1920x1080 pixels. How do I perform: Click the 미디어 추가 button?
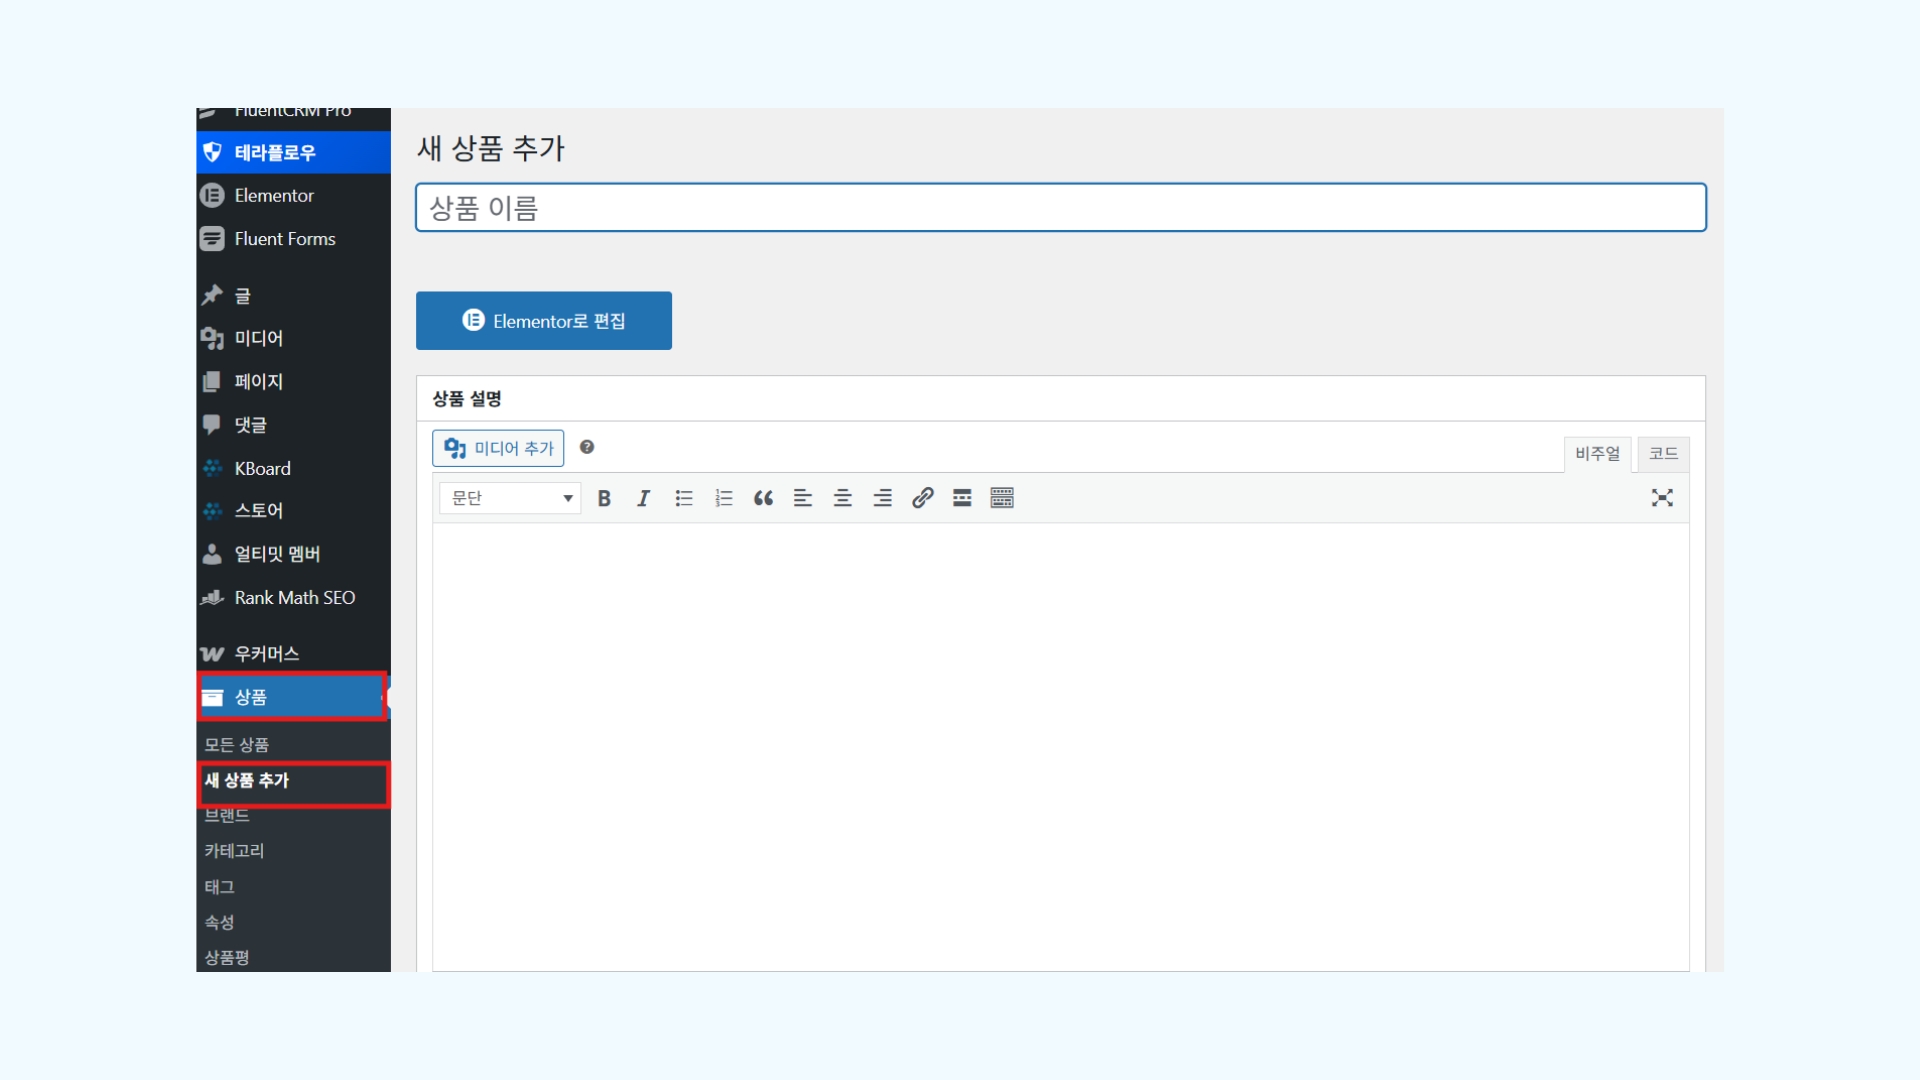[498, 448]
